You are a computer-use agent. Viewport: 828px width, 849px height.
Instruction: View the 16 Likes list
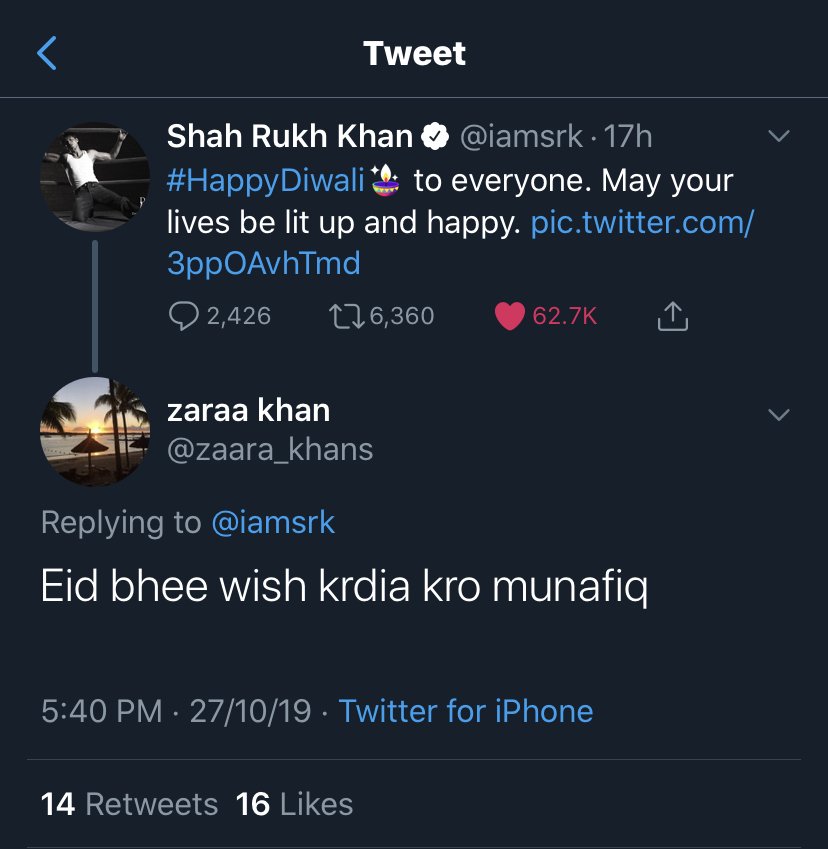294,804
